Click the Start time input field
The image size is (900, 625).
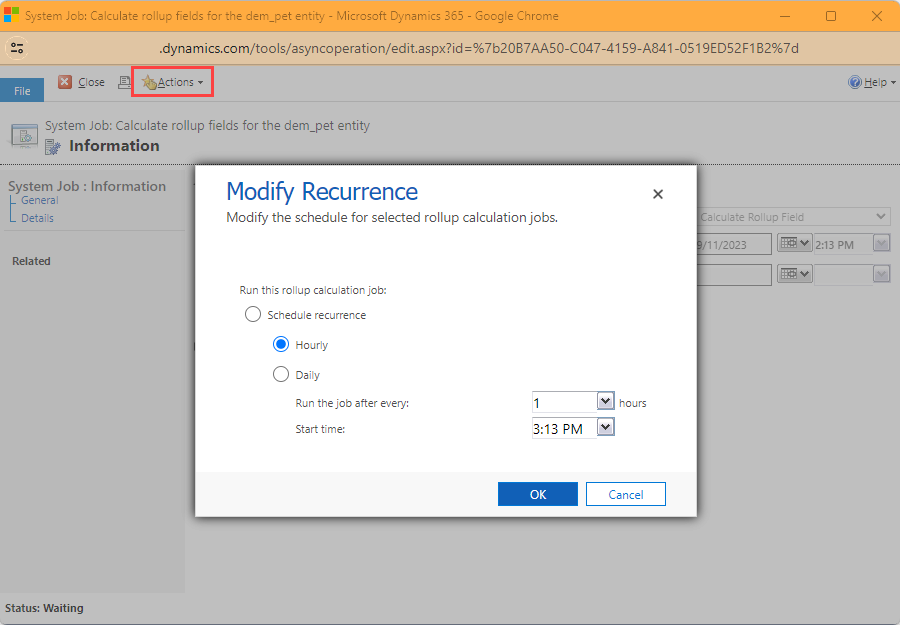565,428
